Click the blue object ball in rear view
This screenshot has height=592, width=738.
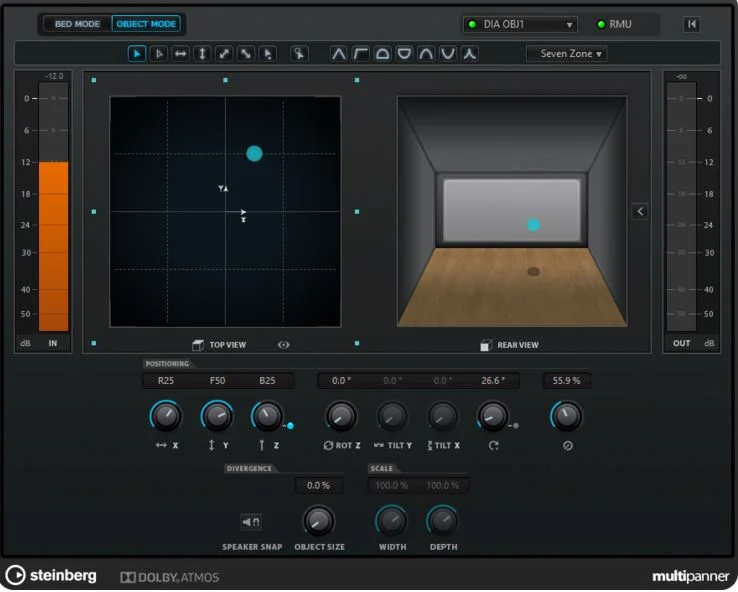533,225
